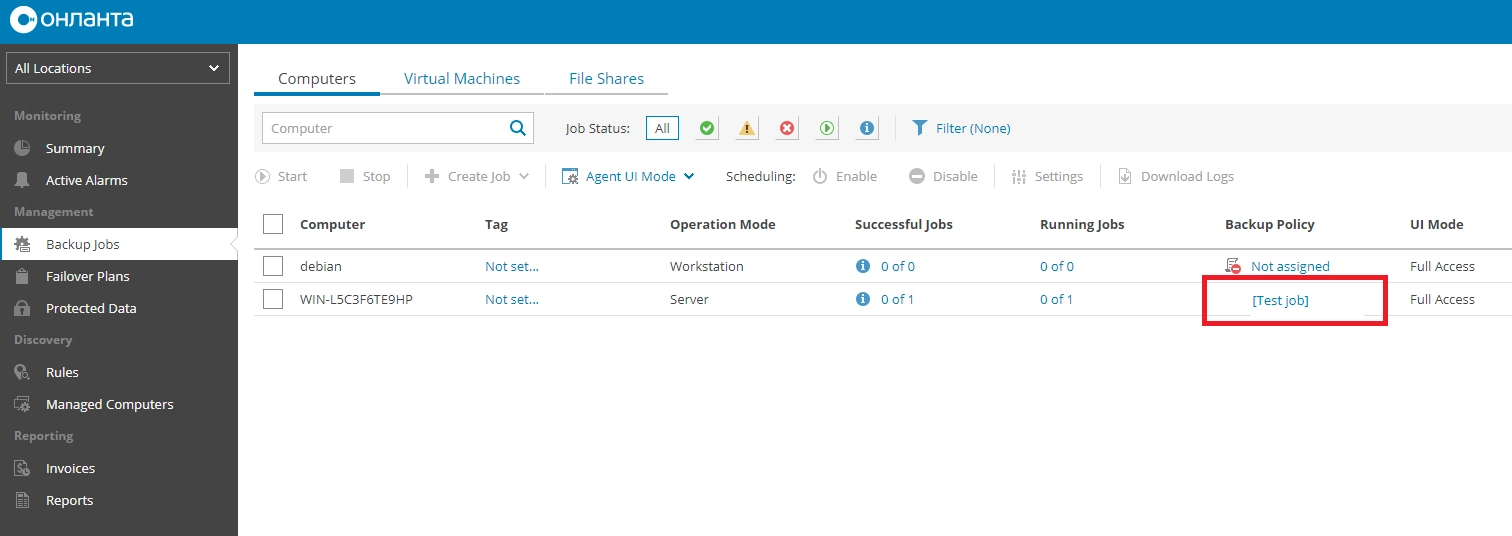This screenshot has width=1512, height=536.
Task: Click the Filter (None) button
Action: click(961, 128)
